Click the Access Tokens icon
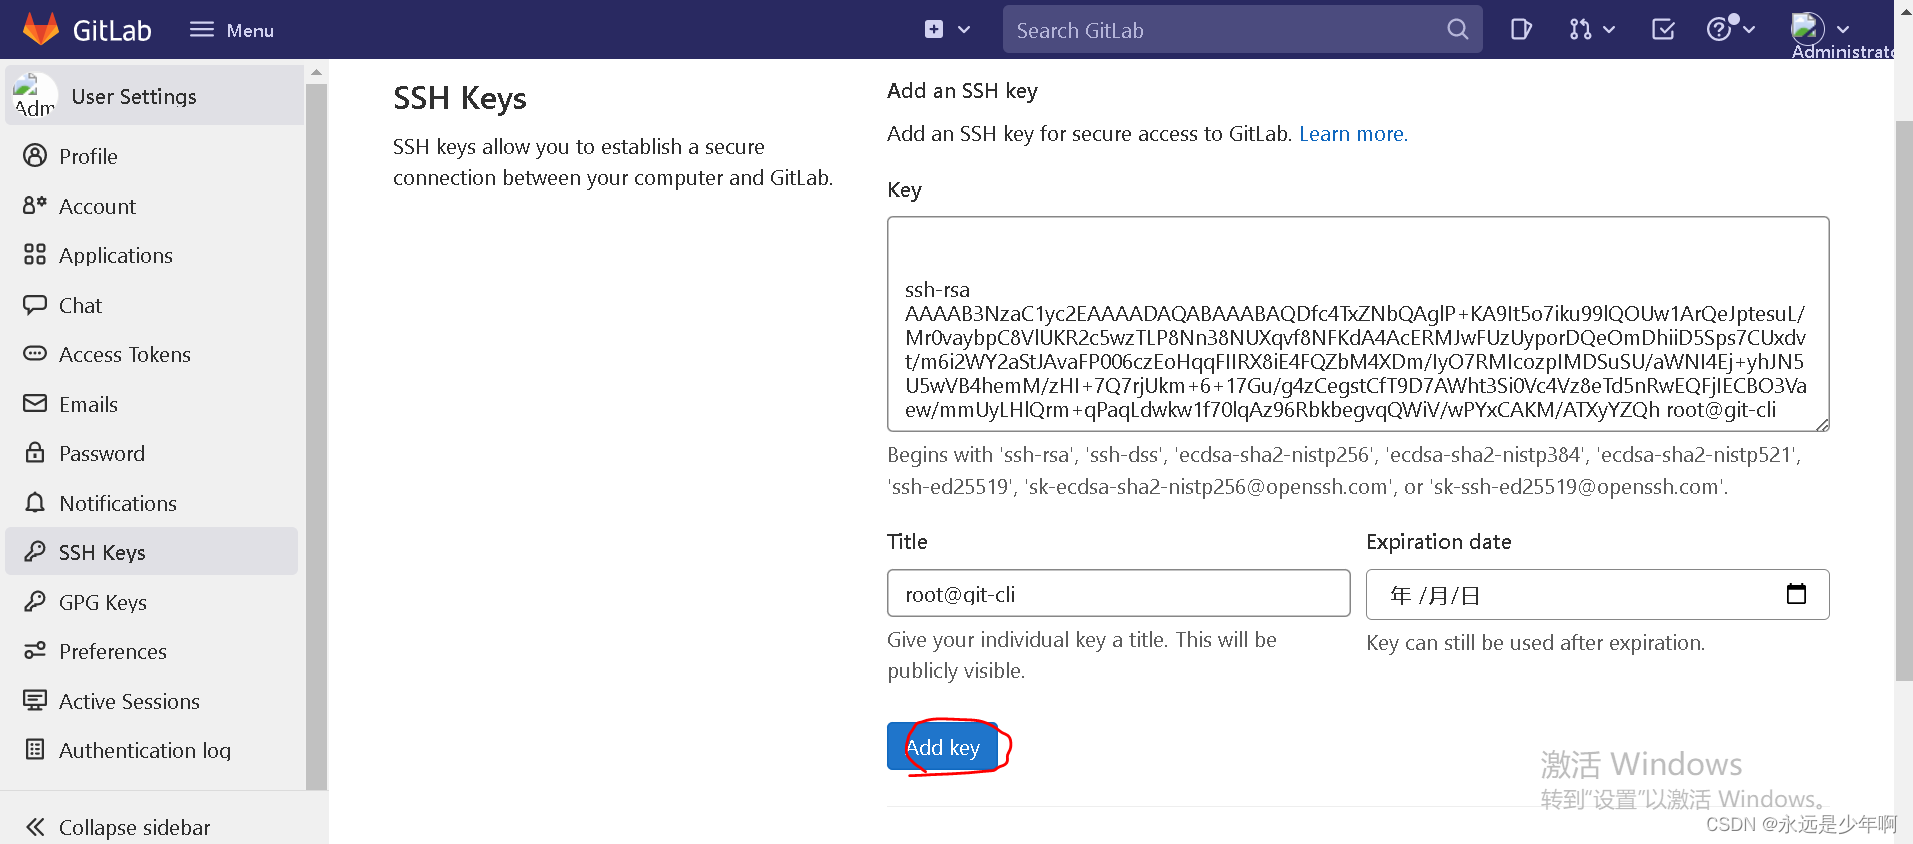 [x=35, y=354]
